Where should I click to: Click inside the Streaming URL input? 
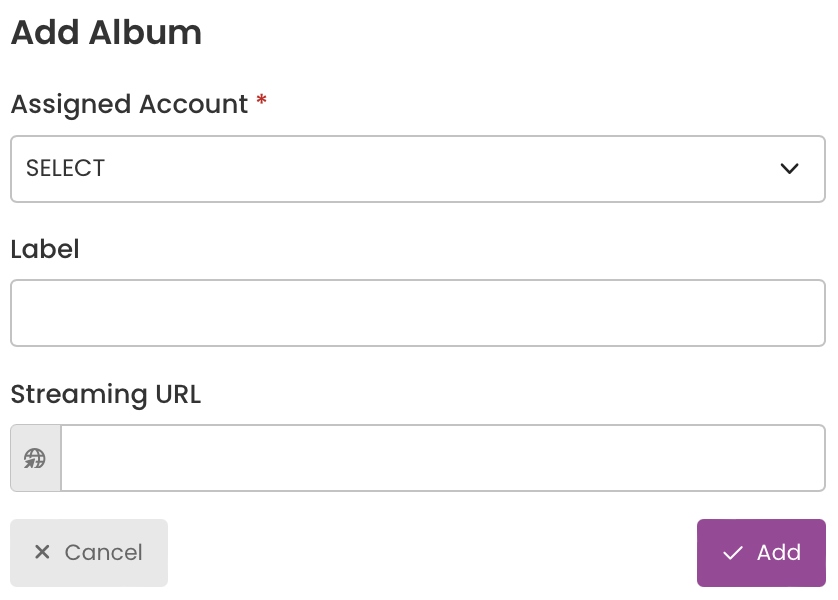click(x=443, y=458)
